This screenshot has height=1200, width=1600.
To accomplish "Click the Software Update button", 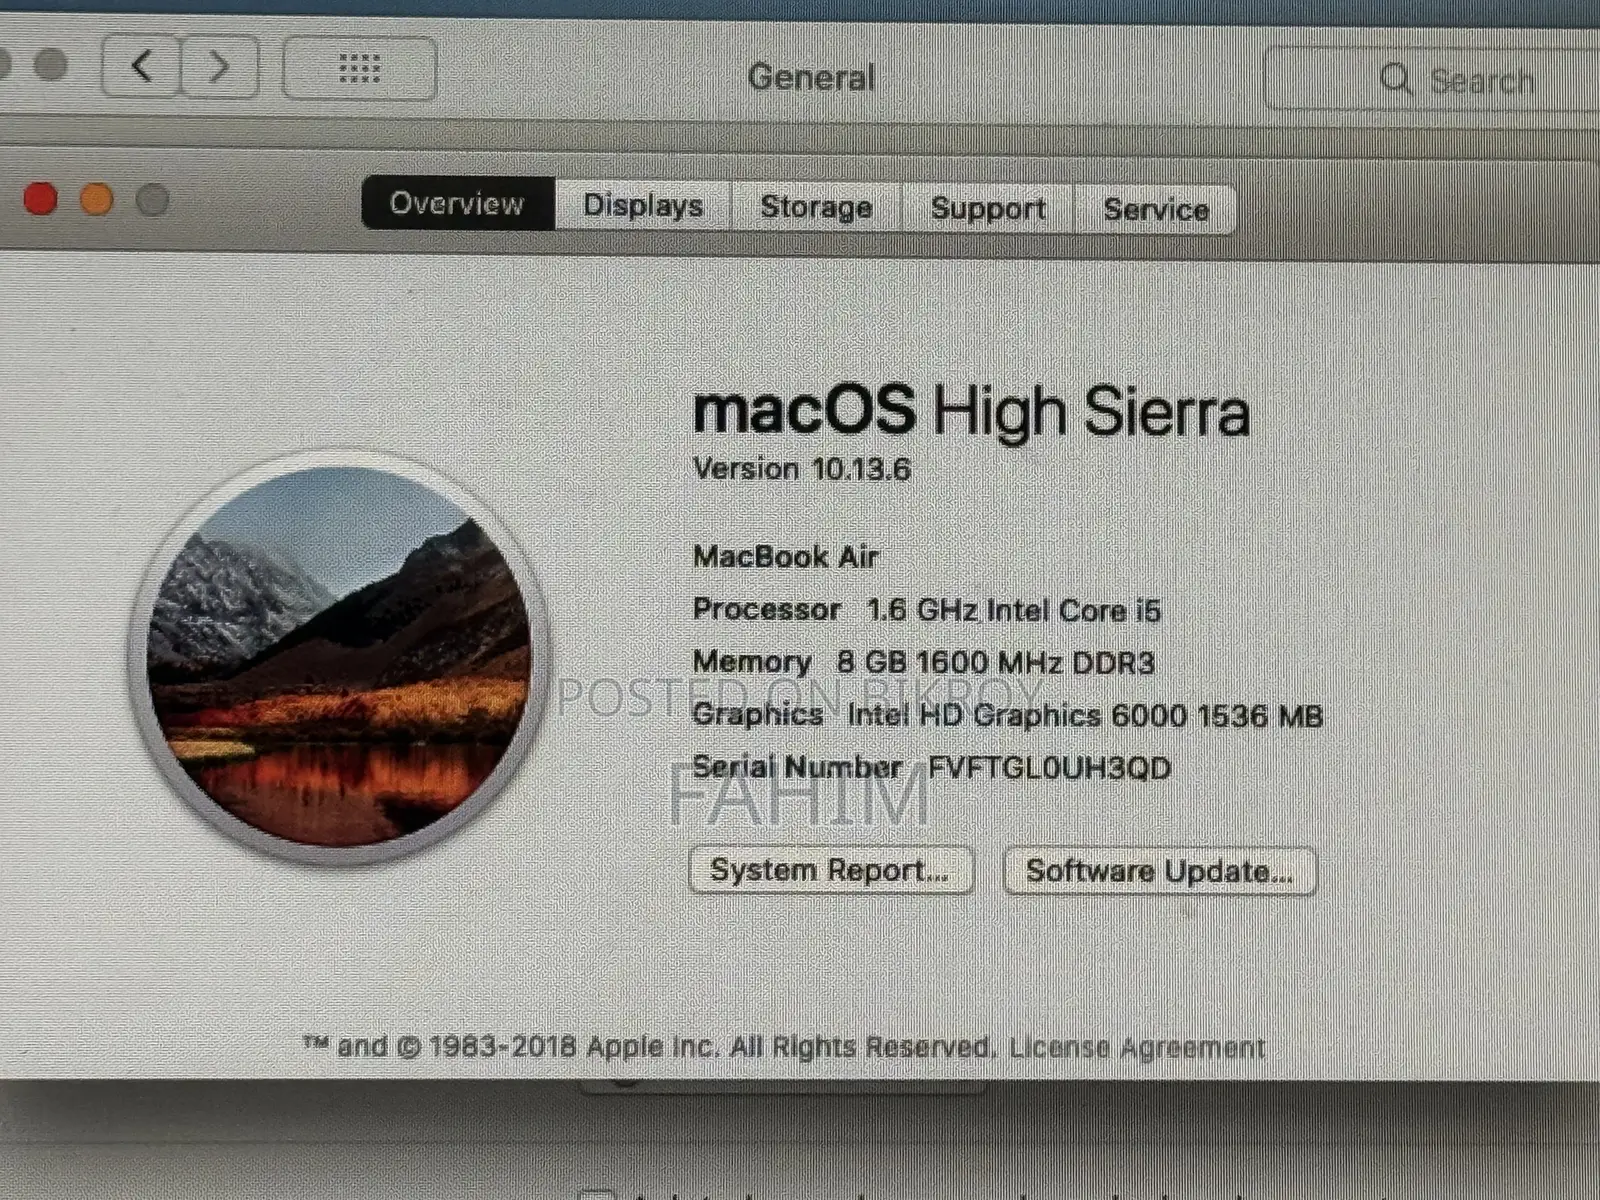I will [1160, 871].
